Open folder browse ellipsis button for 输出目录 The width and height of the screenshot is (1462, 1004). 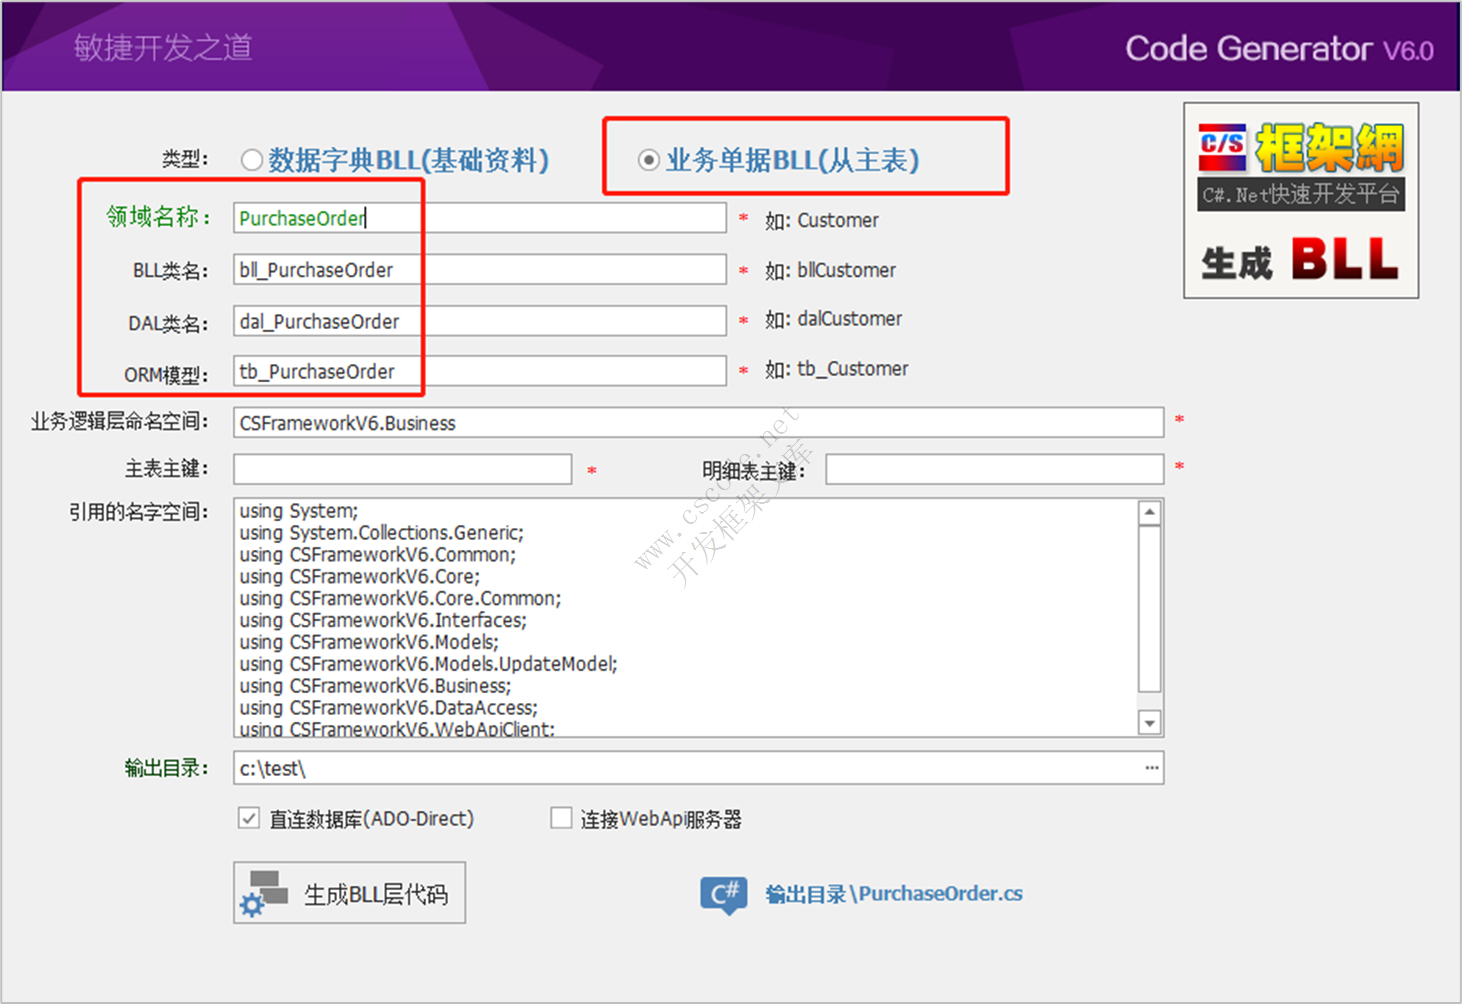[x=1152, y=768]
